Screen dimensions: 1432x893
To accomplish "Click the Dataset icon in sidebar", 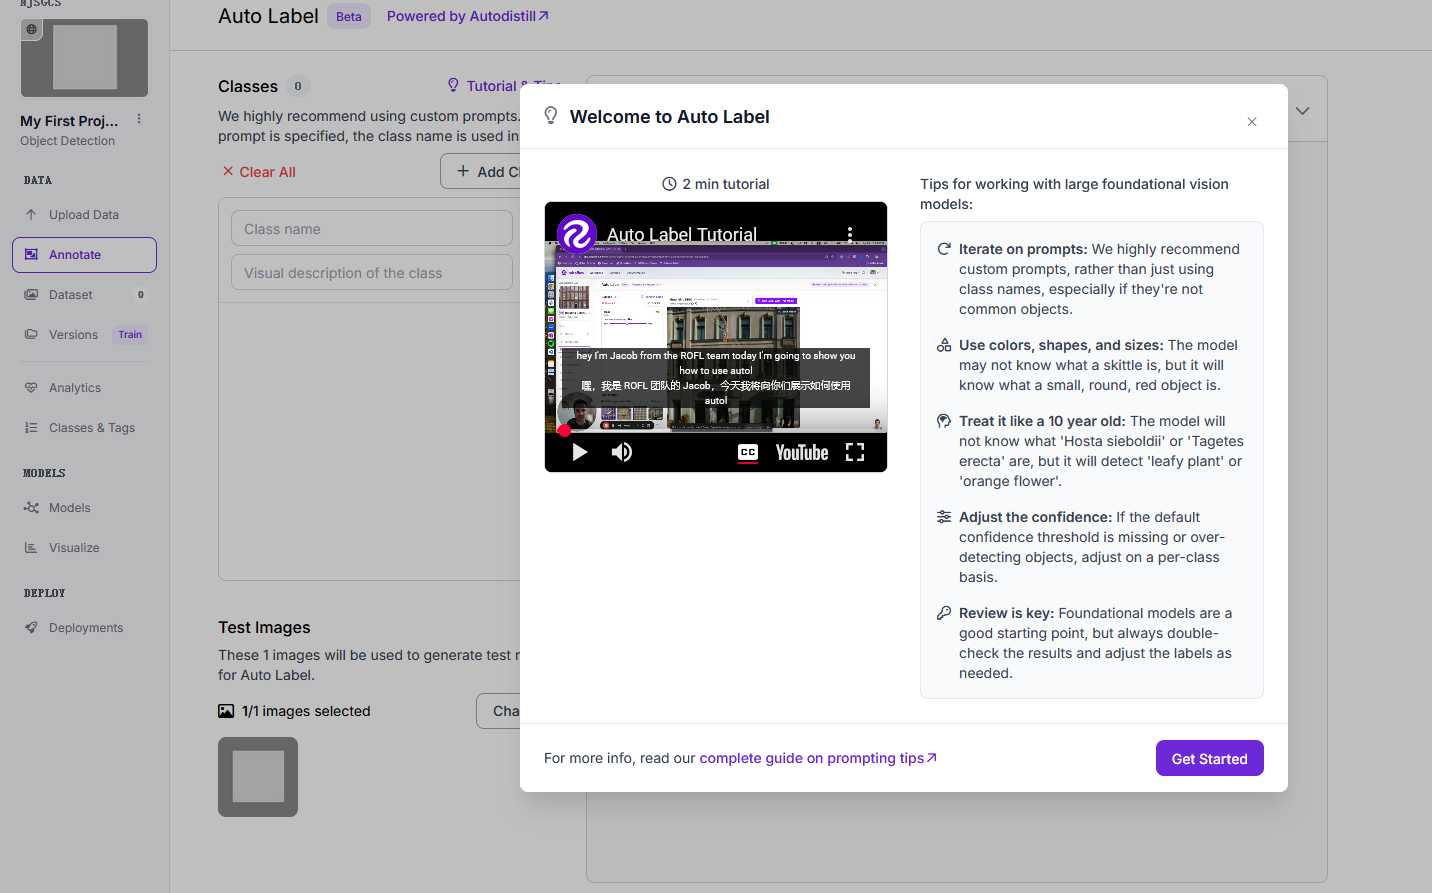I will click(x=31, y=295).
